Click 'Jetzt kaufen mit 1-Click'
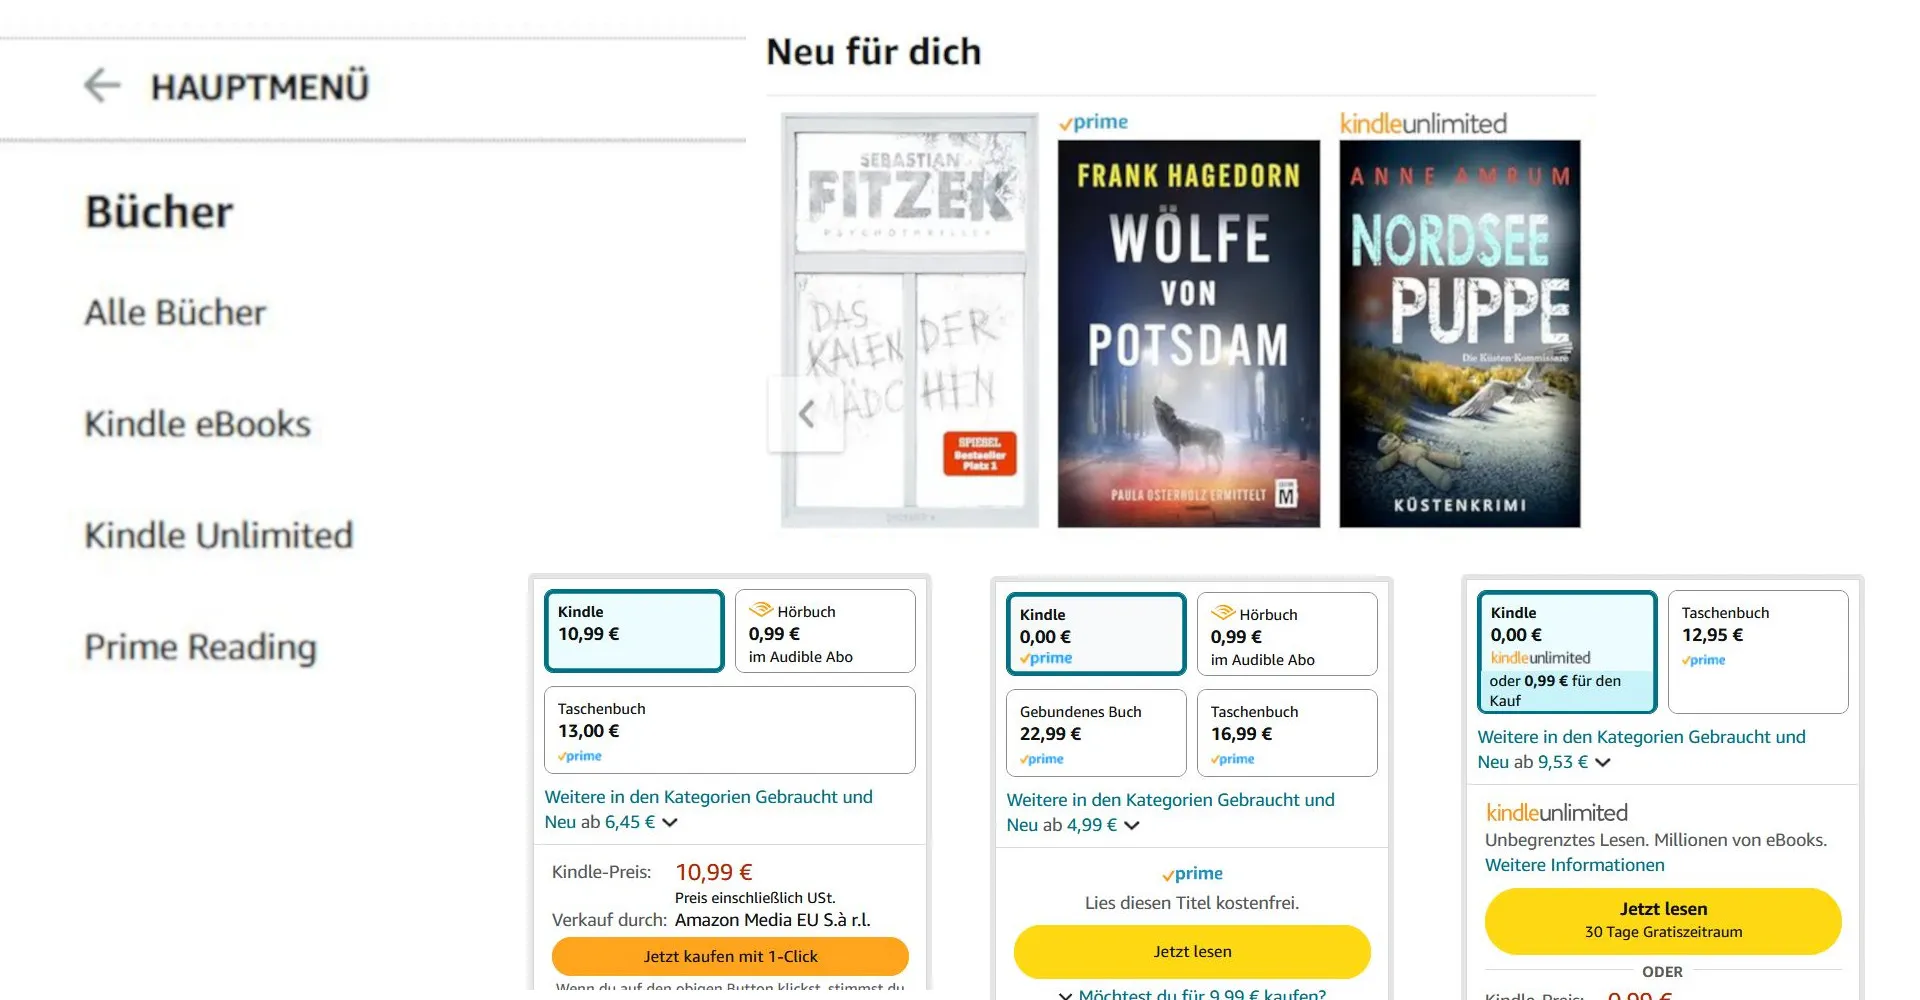1920x1000 pixels. [x=730, y=956]
